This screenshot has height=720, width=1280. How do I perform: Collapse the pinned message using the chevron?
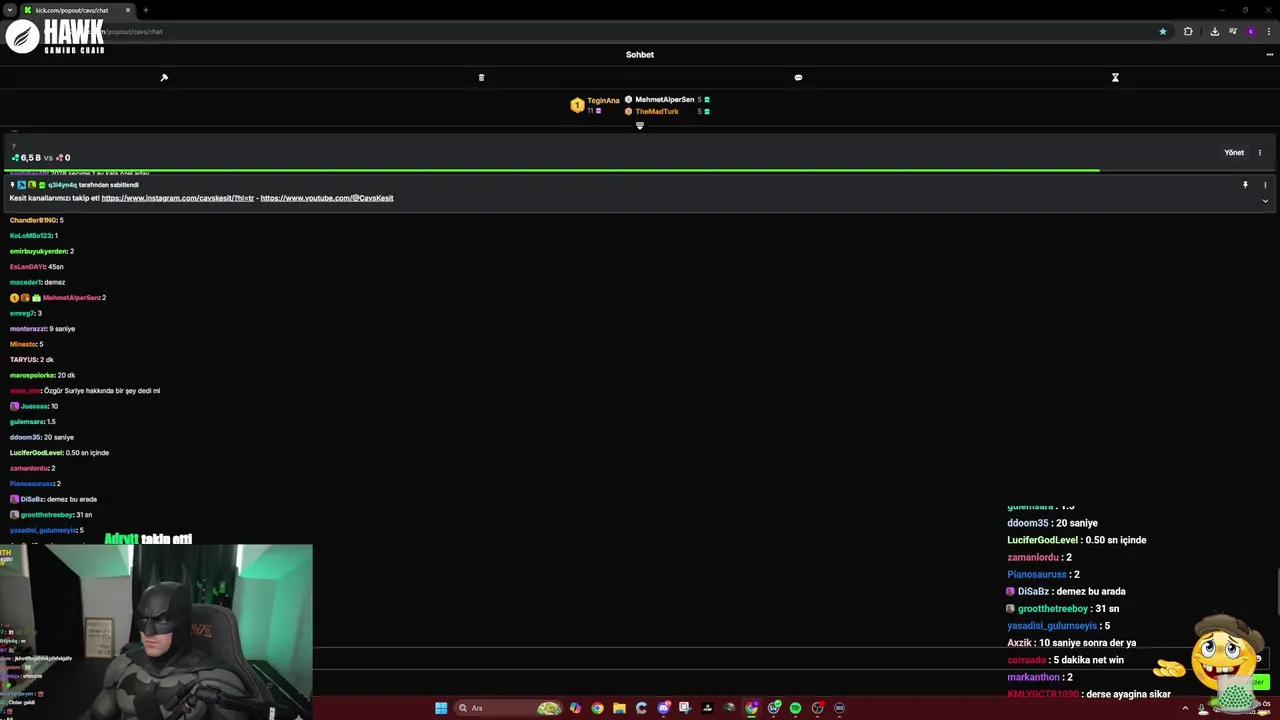pyautogui.click(x=1265, y=201)
